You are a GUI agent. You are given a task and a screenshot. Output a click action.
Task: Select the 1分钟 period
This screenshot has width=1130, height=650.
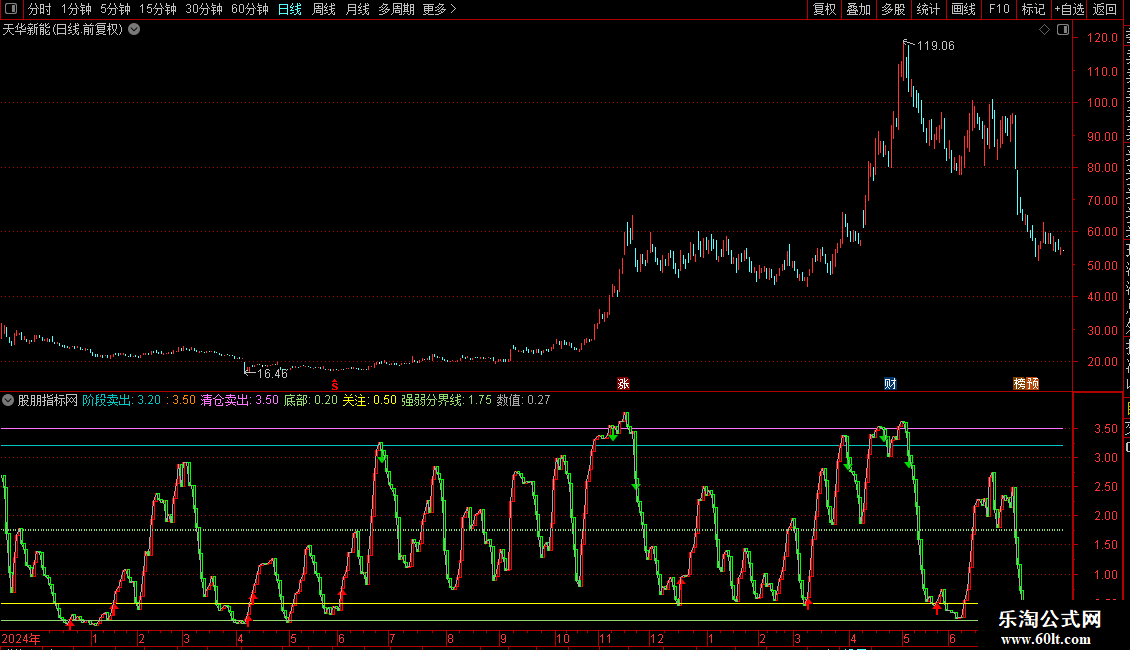point(76,9)
